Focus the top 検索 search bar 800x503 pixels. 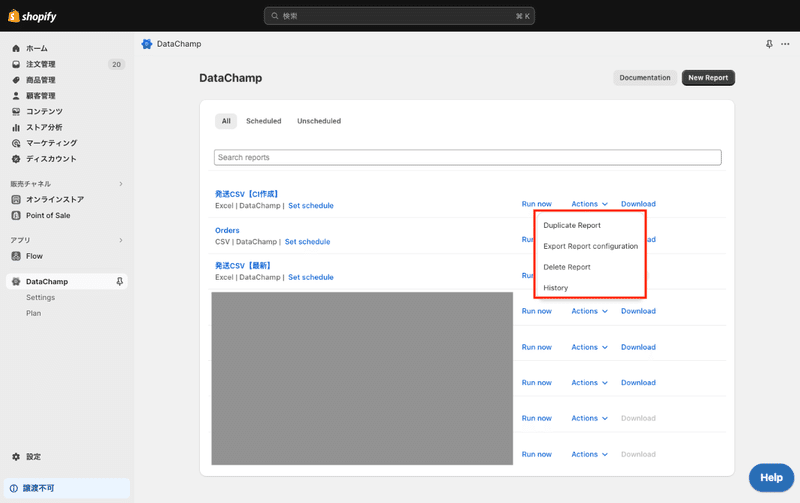point(399,16)
